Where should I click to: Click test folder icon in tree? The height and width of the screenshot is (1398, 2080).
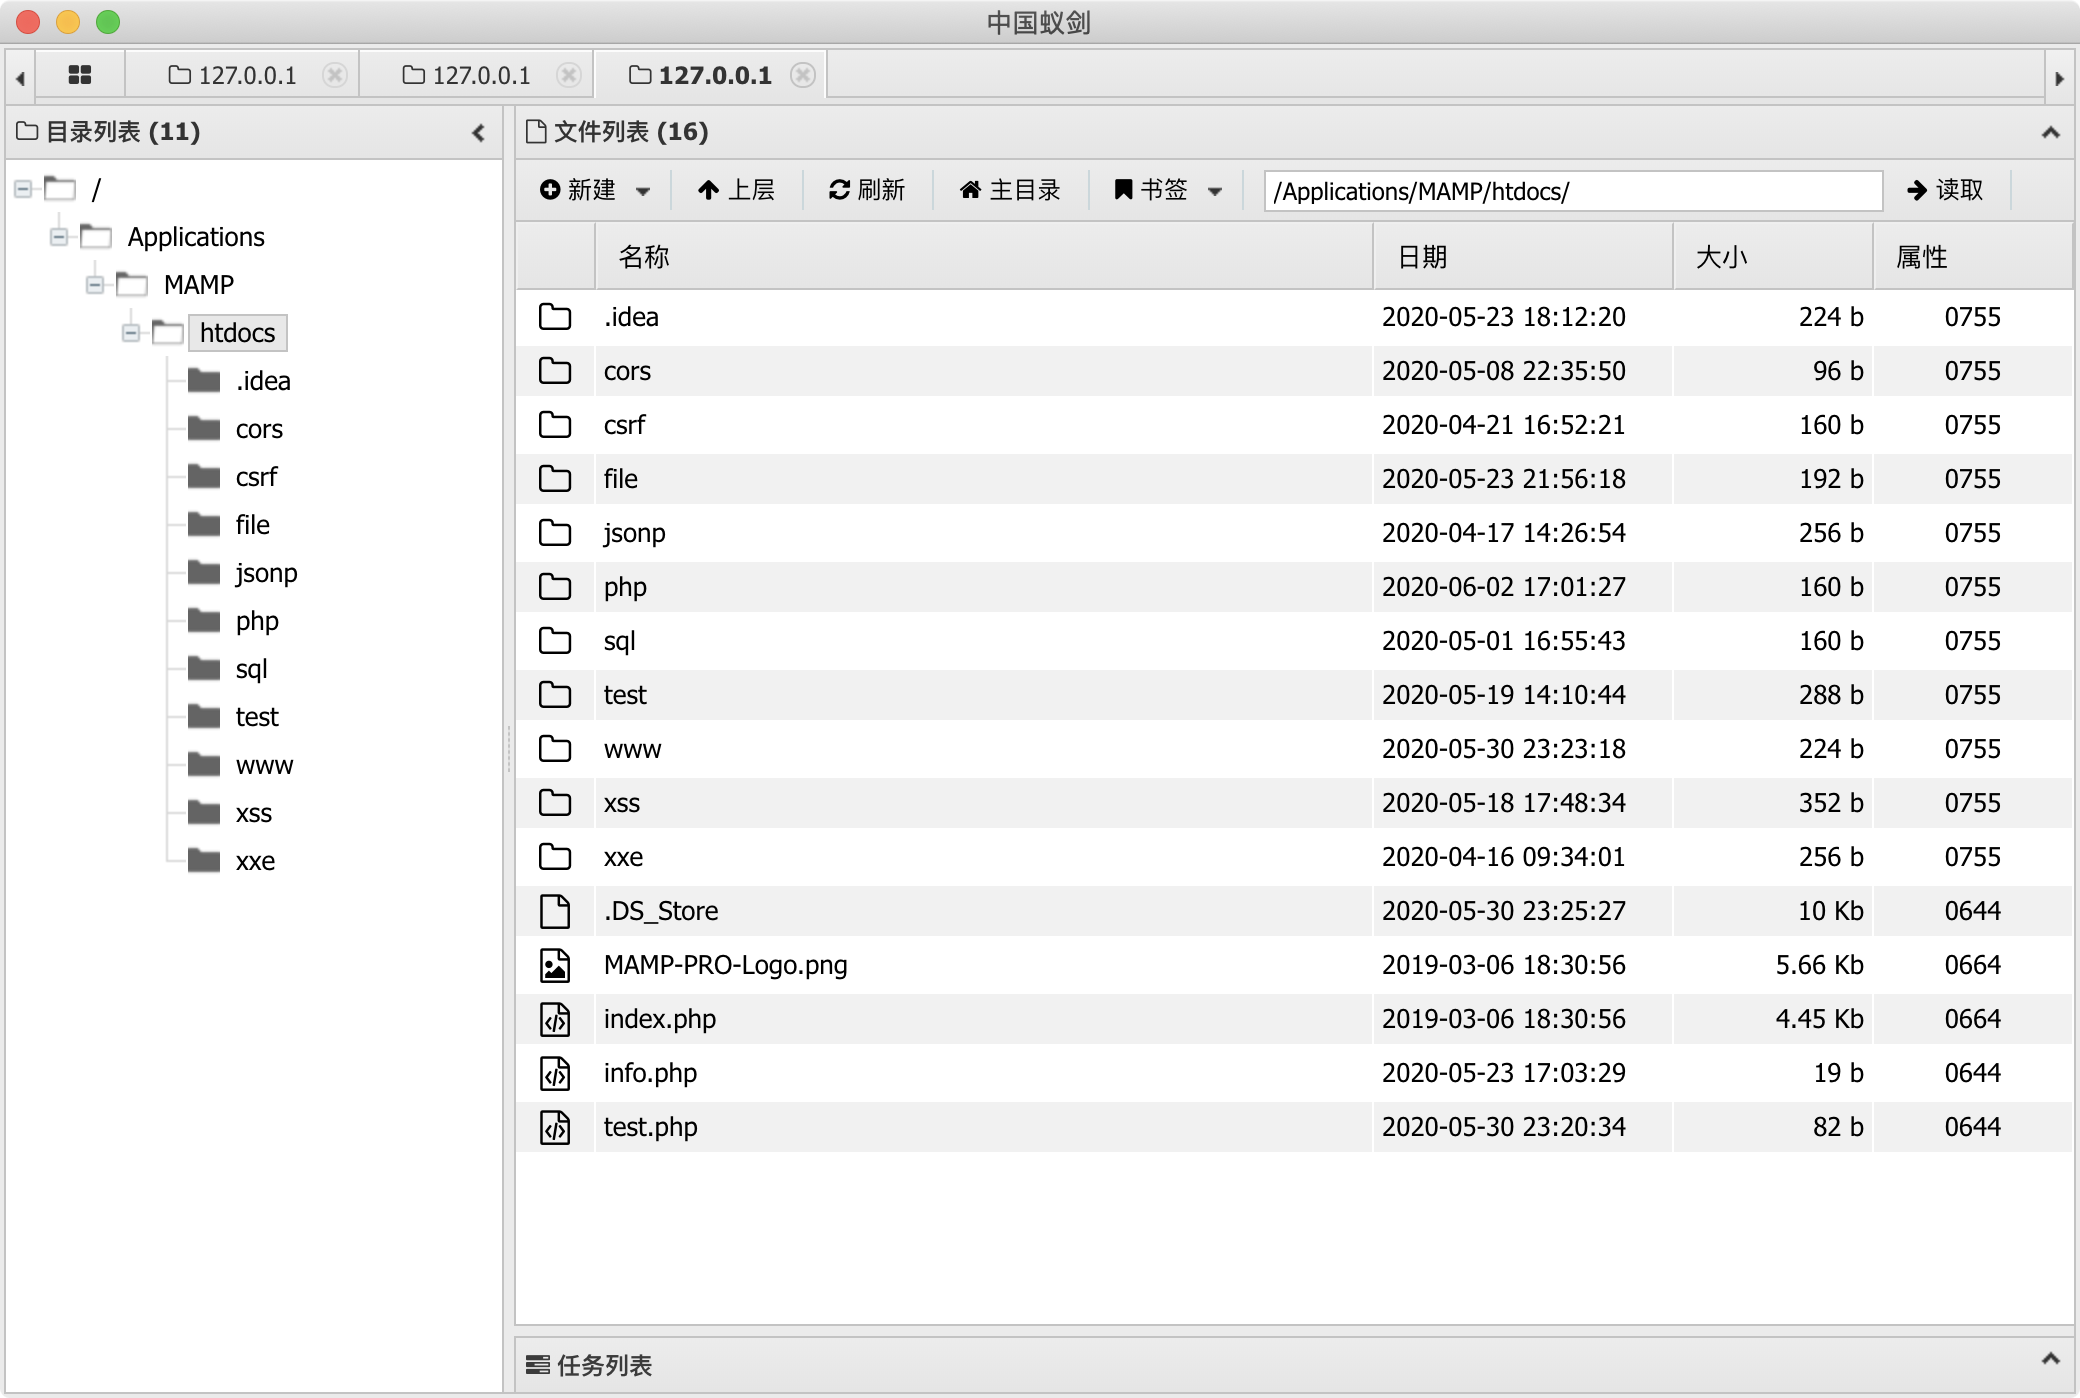pyautogui.click(x=205, y=717)
